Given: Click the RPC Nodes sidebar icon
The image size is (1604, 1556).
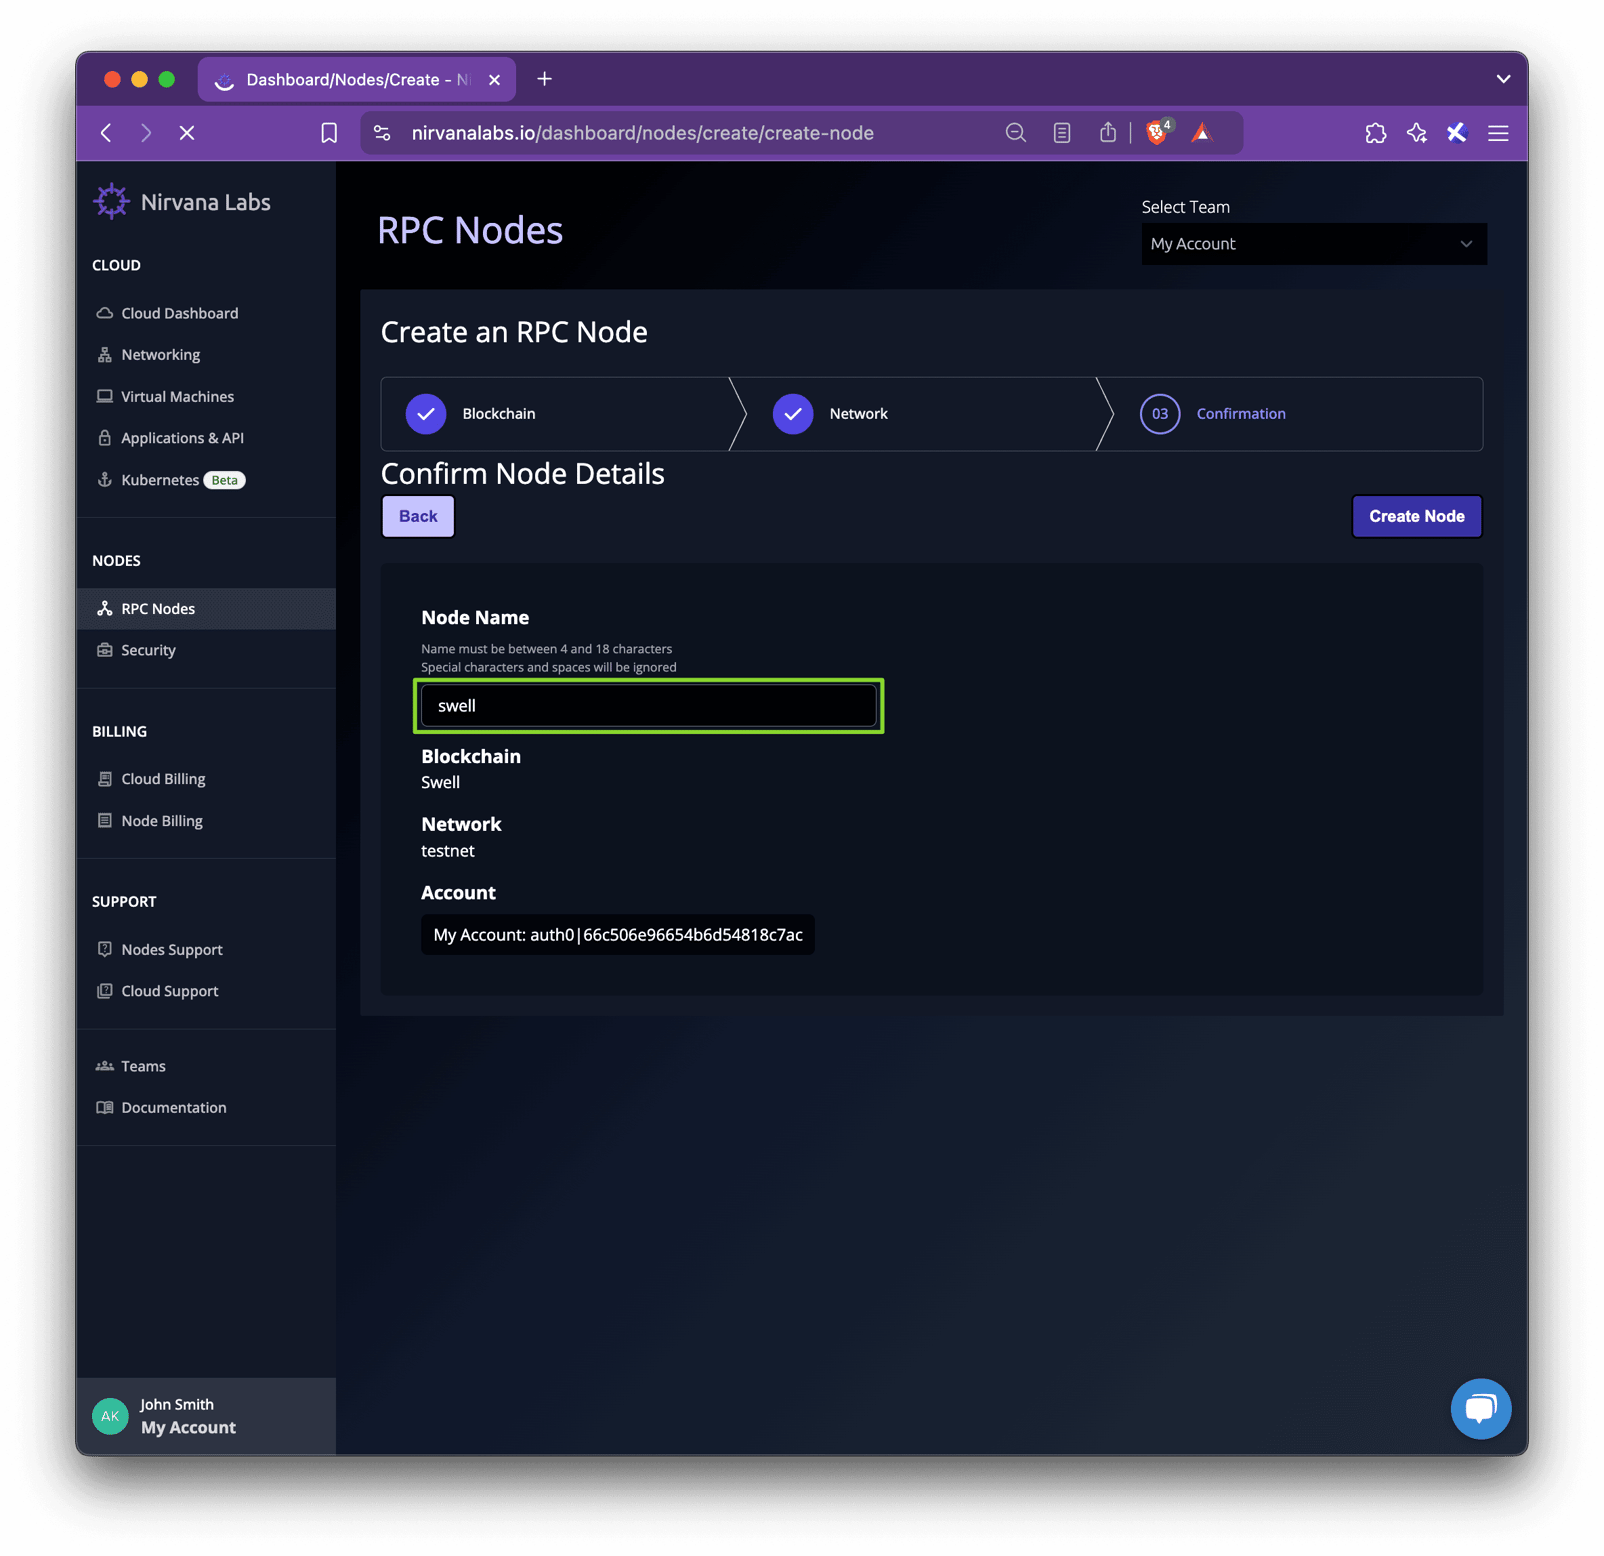Looking at the screenshot, I should click(104, 608).
